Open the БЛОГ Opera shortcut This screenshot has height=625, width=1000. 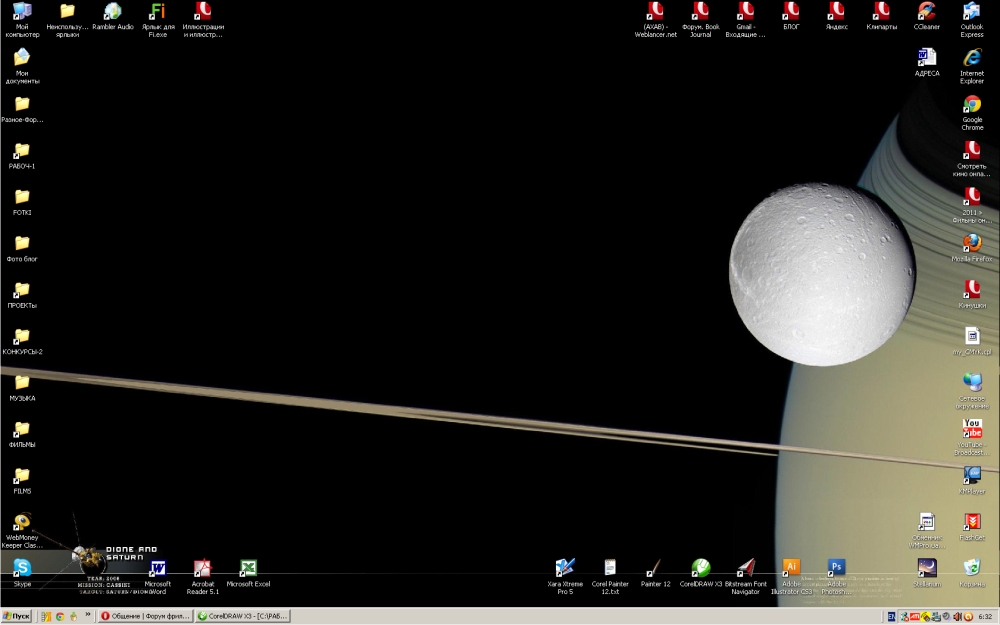791,16
